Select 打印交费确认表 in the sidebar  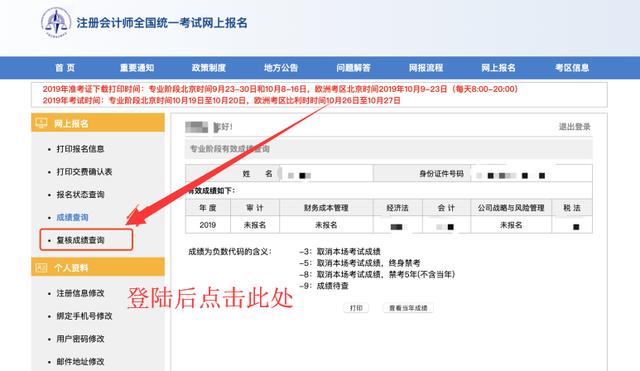pyautogui.click(x=84, y=172)
